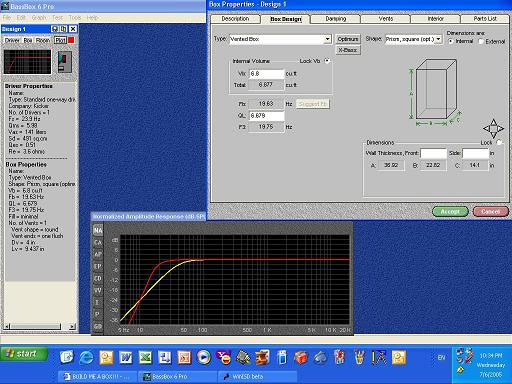The image size is (512, 384).
Task: Click the Box button in Design 1
Action: click(28, 40)
